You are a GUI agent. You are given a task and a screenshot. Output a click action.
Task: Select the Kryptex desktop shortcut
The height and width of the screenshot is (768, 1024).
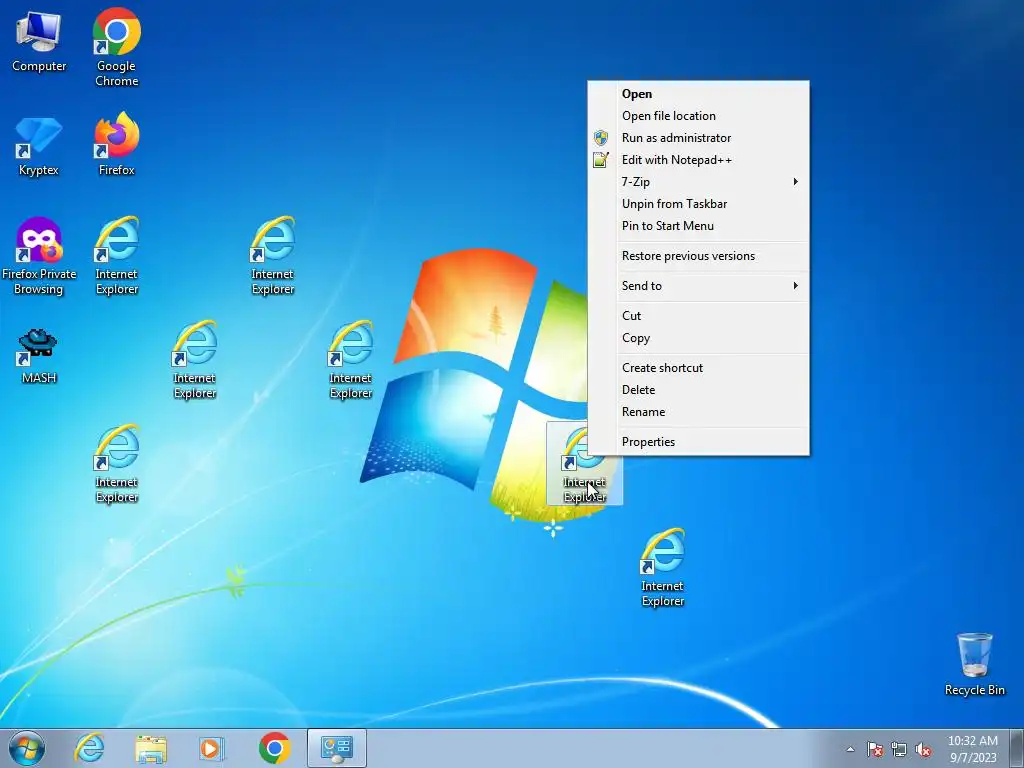[39, 146]
